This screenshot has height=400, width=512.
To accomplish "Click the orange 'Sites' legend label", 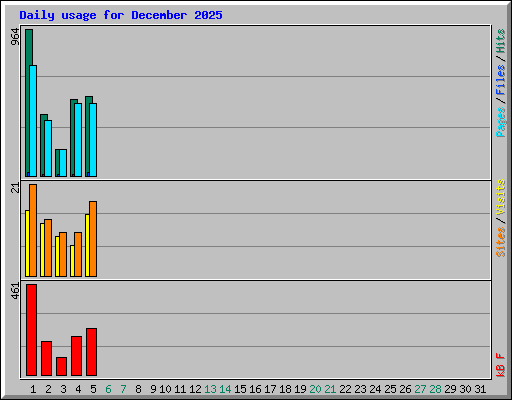I will [x=500, y=241].
